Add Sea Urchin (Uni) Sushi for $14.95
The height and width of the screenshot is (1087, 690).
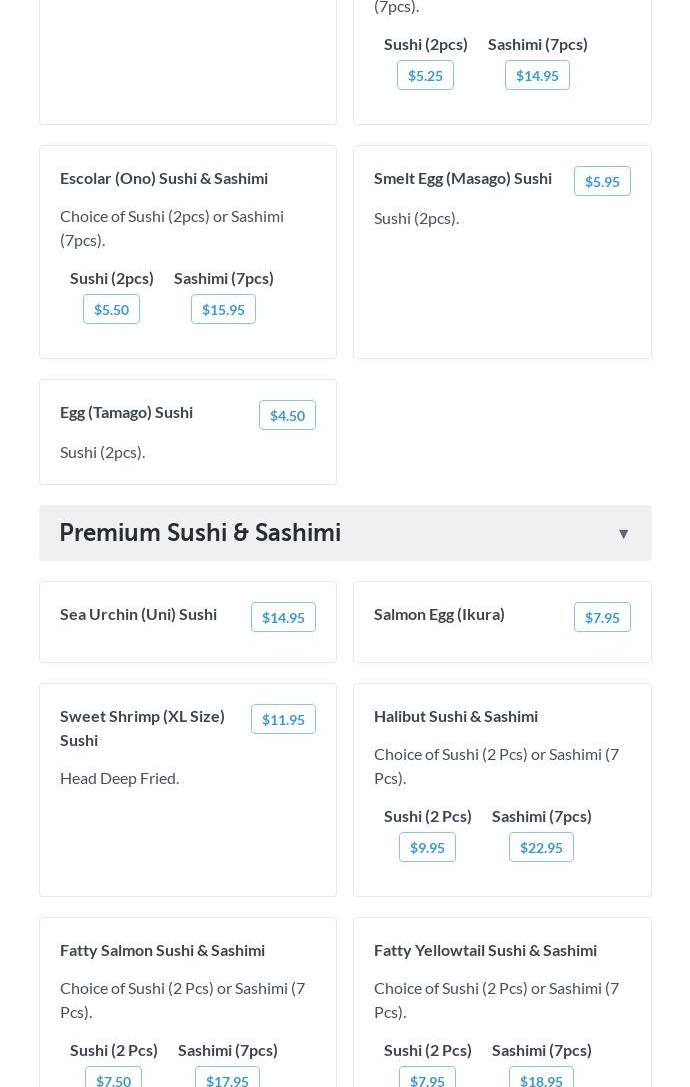(x=283, y=617)
